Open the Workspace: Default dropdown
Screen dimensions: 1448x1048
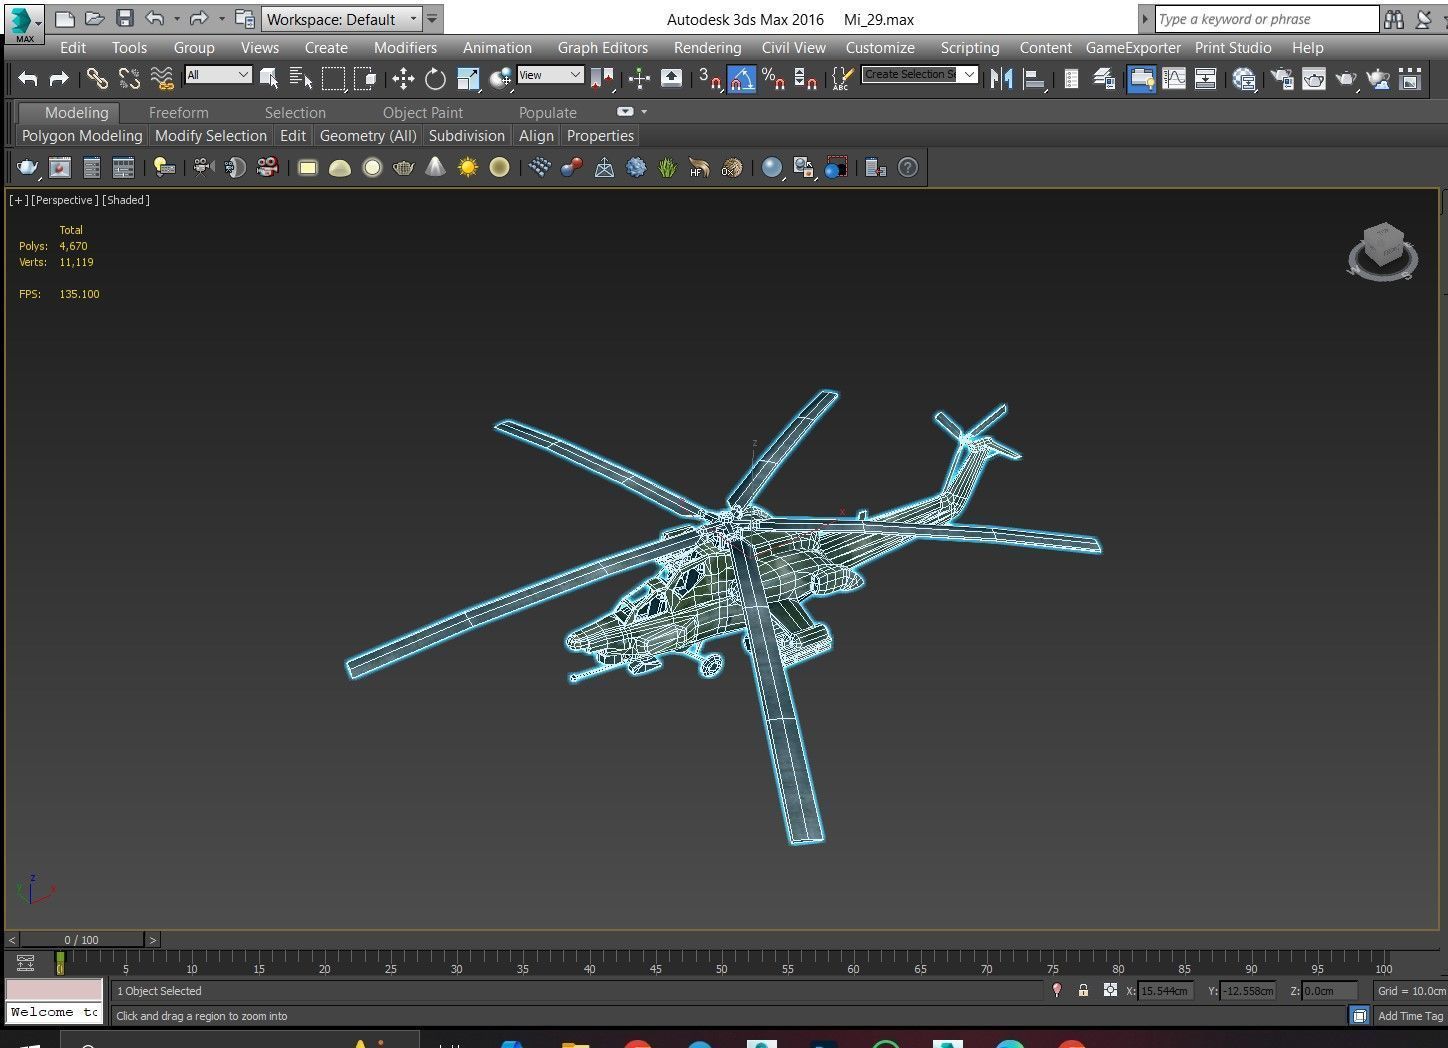[341, 19]
